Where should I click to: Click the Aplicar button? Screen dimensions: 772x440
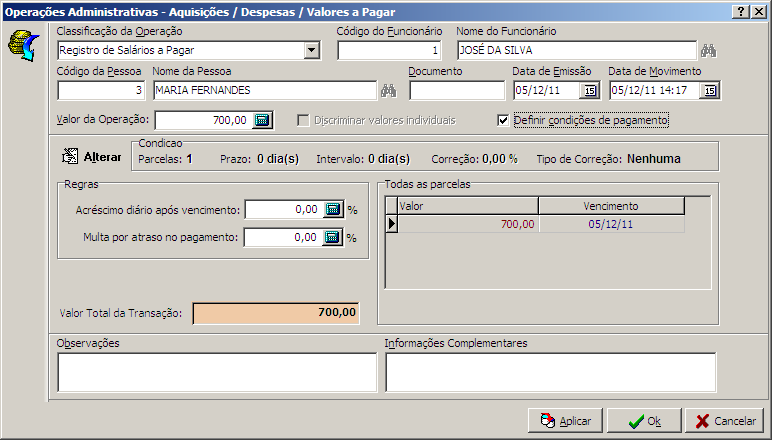(565, 421)
